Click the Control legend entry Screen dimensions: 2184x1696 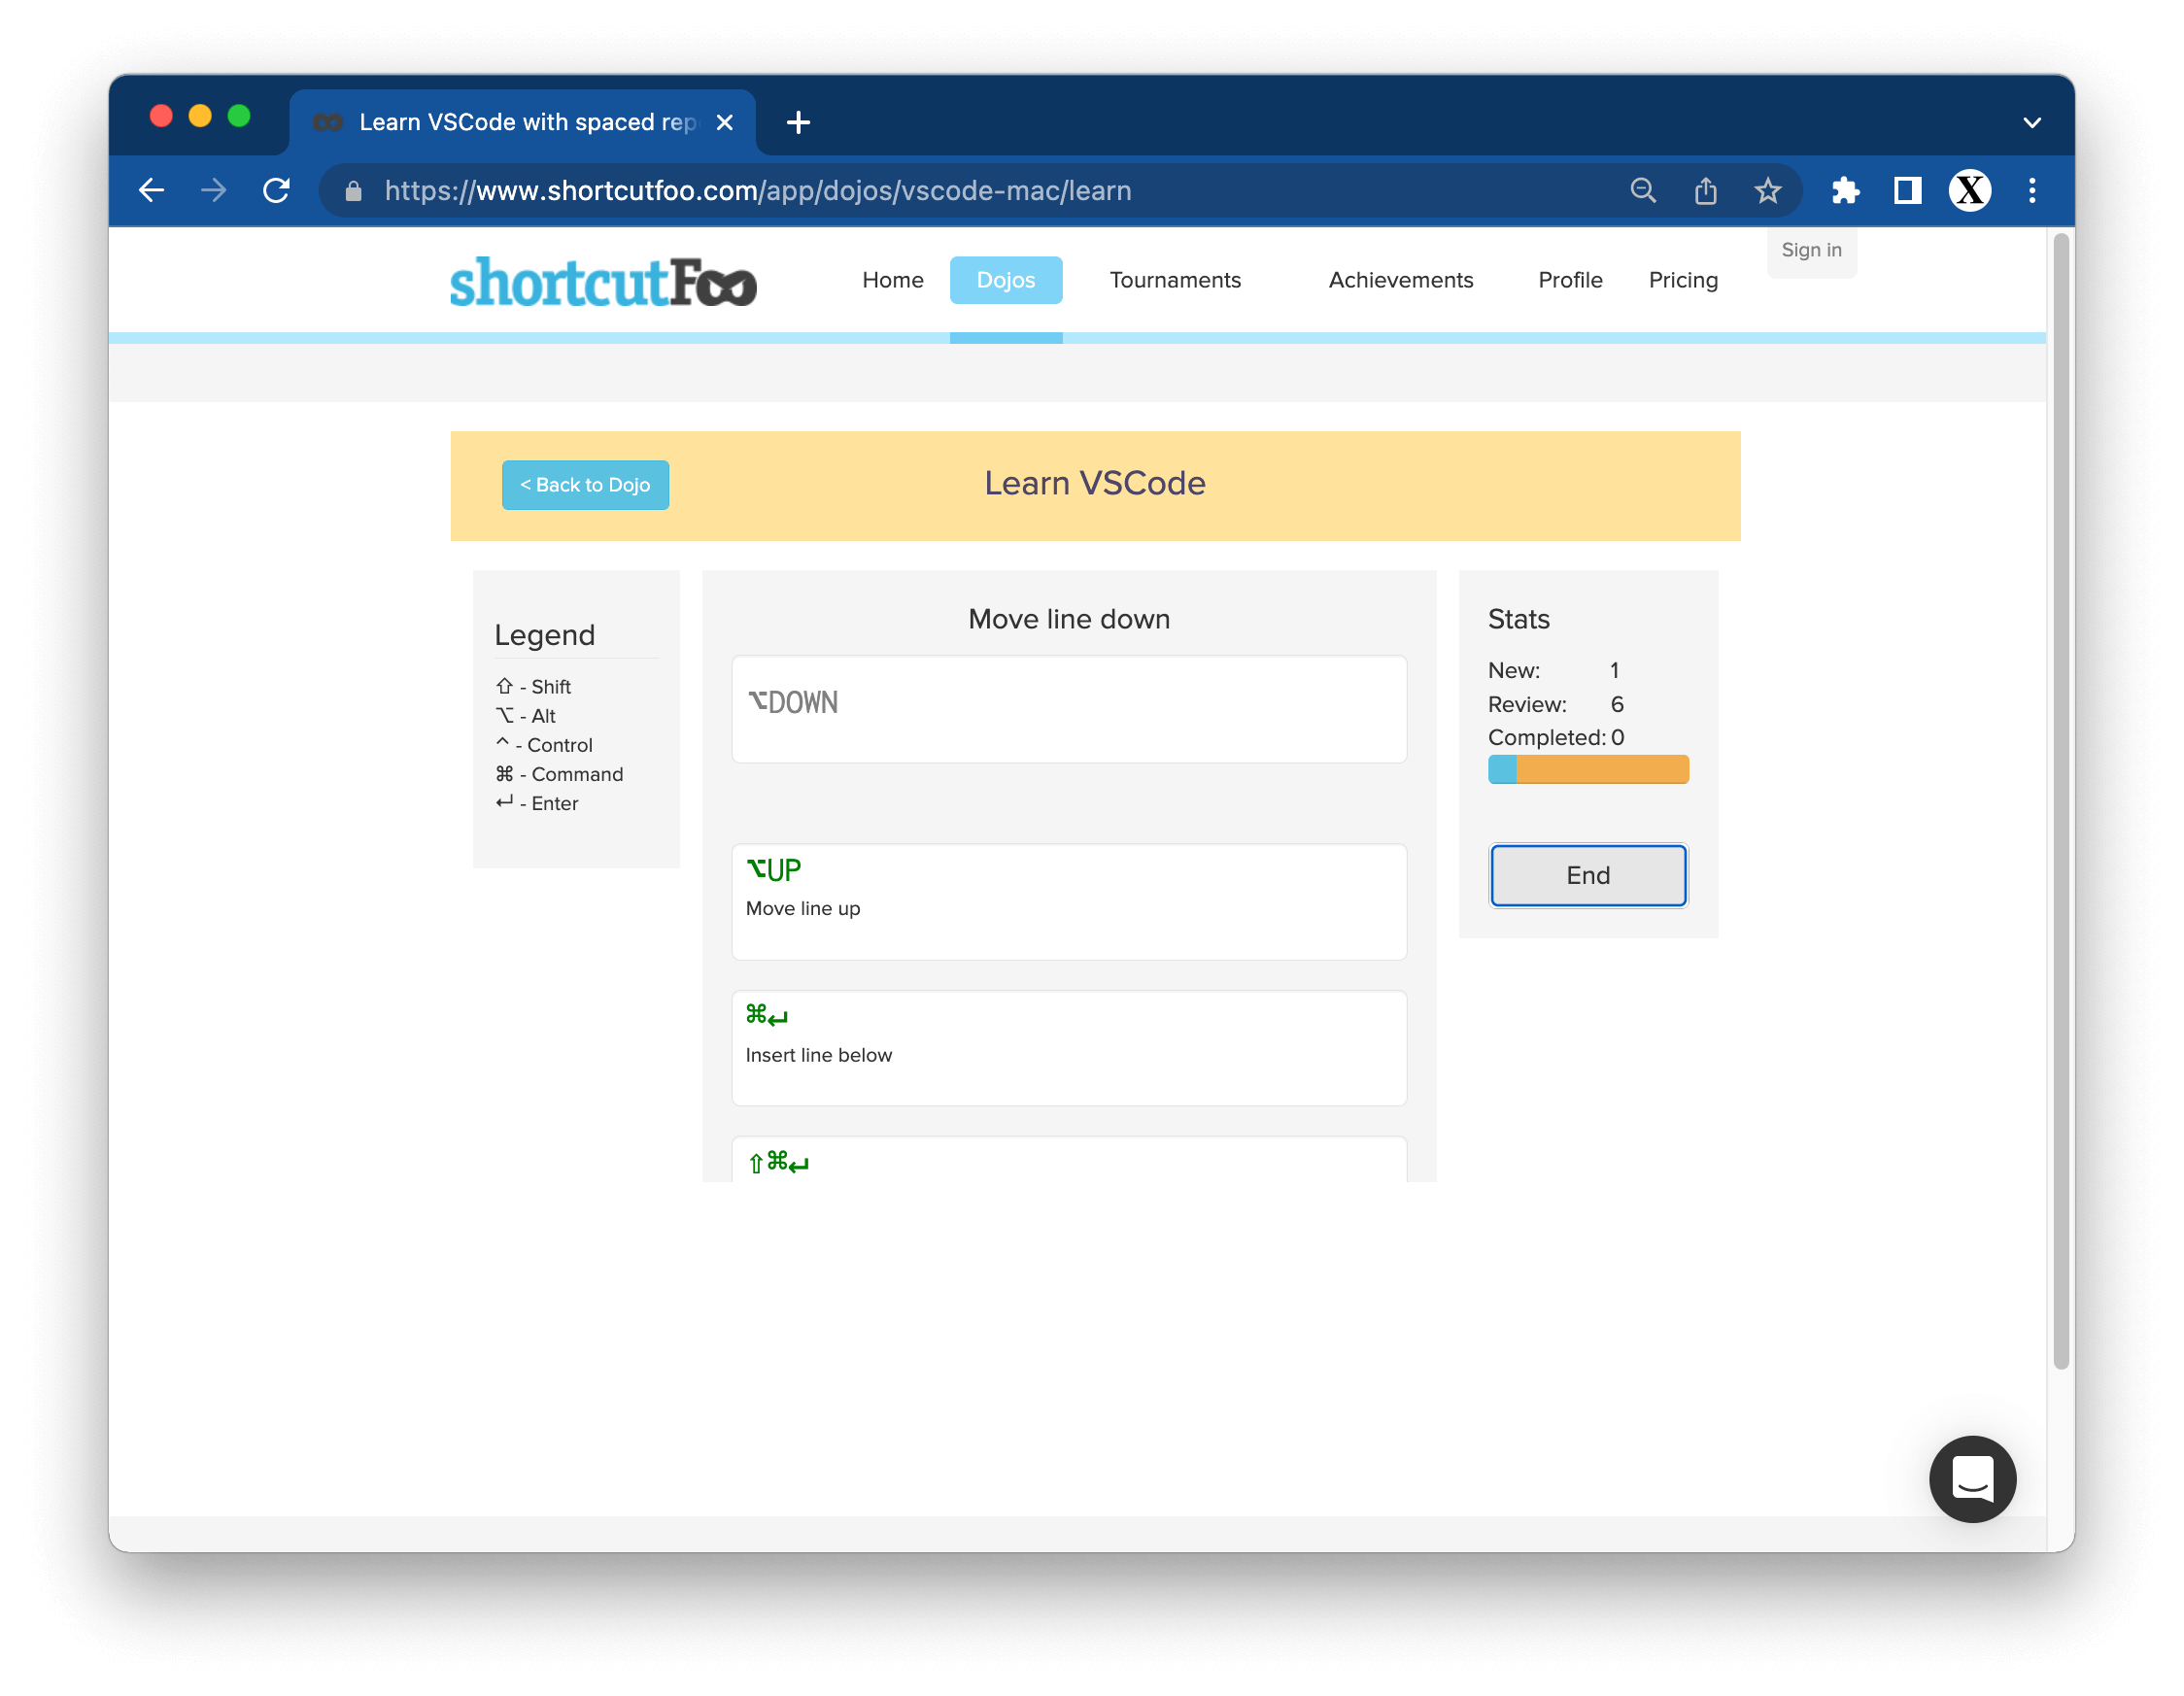(544, 744)
